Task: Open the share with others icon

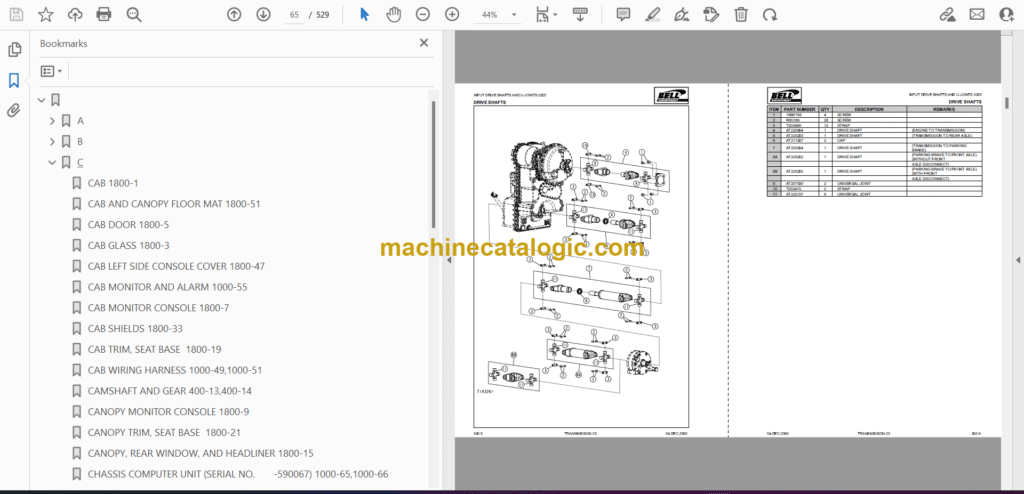Action: click(1006, 14)
